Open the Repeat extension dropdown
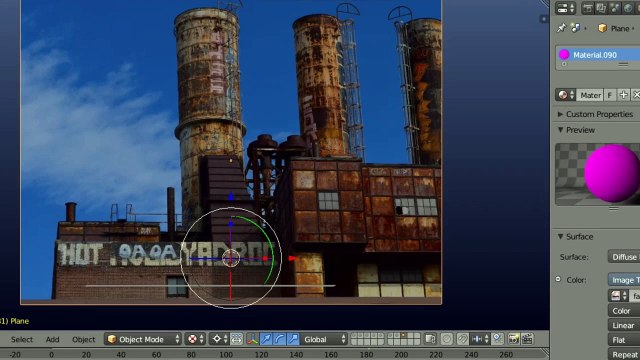This screenshot has height=360, width=640. point(624,354)
